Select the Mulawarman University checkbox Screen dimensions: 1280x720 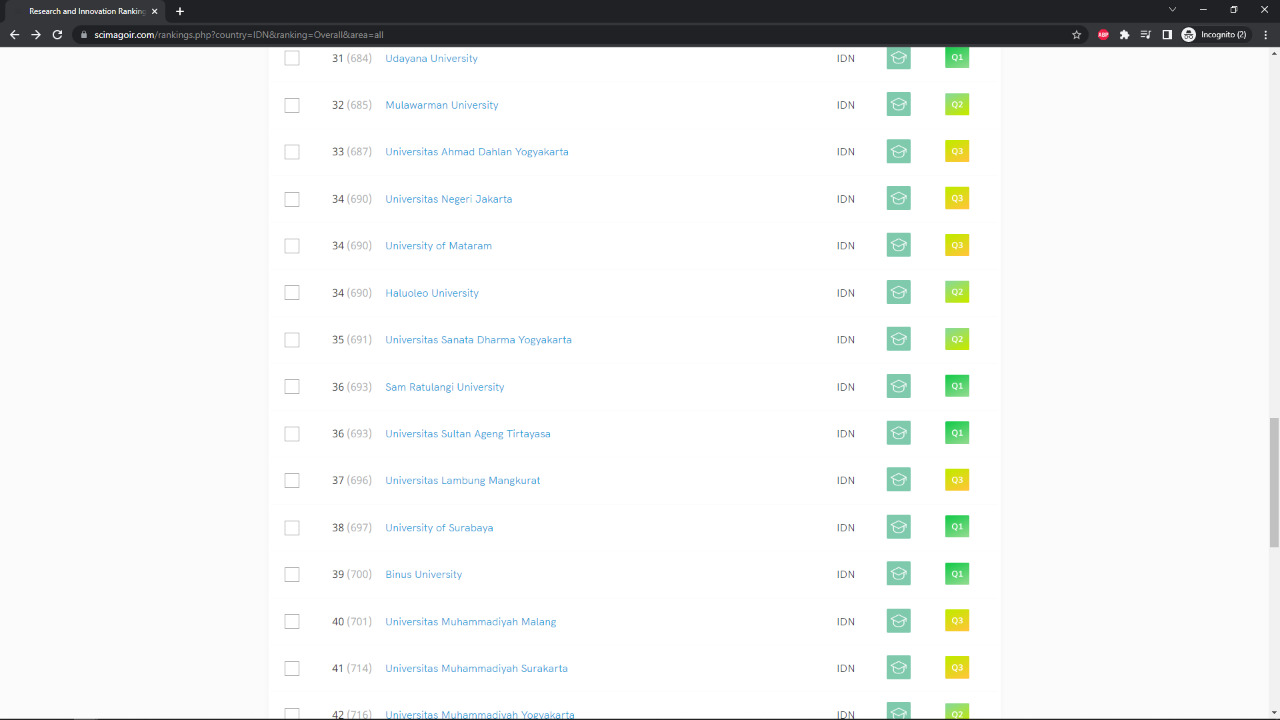292,105
